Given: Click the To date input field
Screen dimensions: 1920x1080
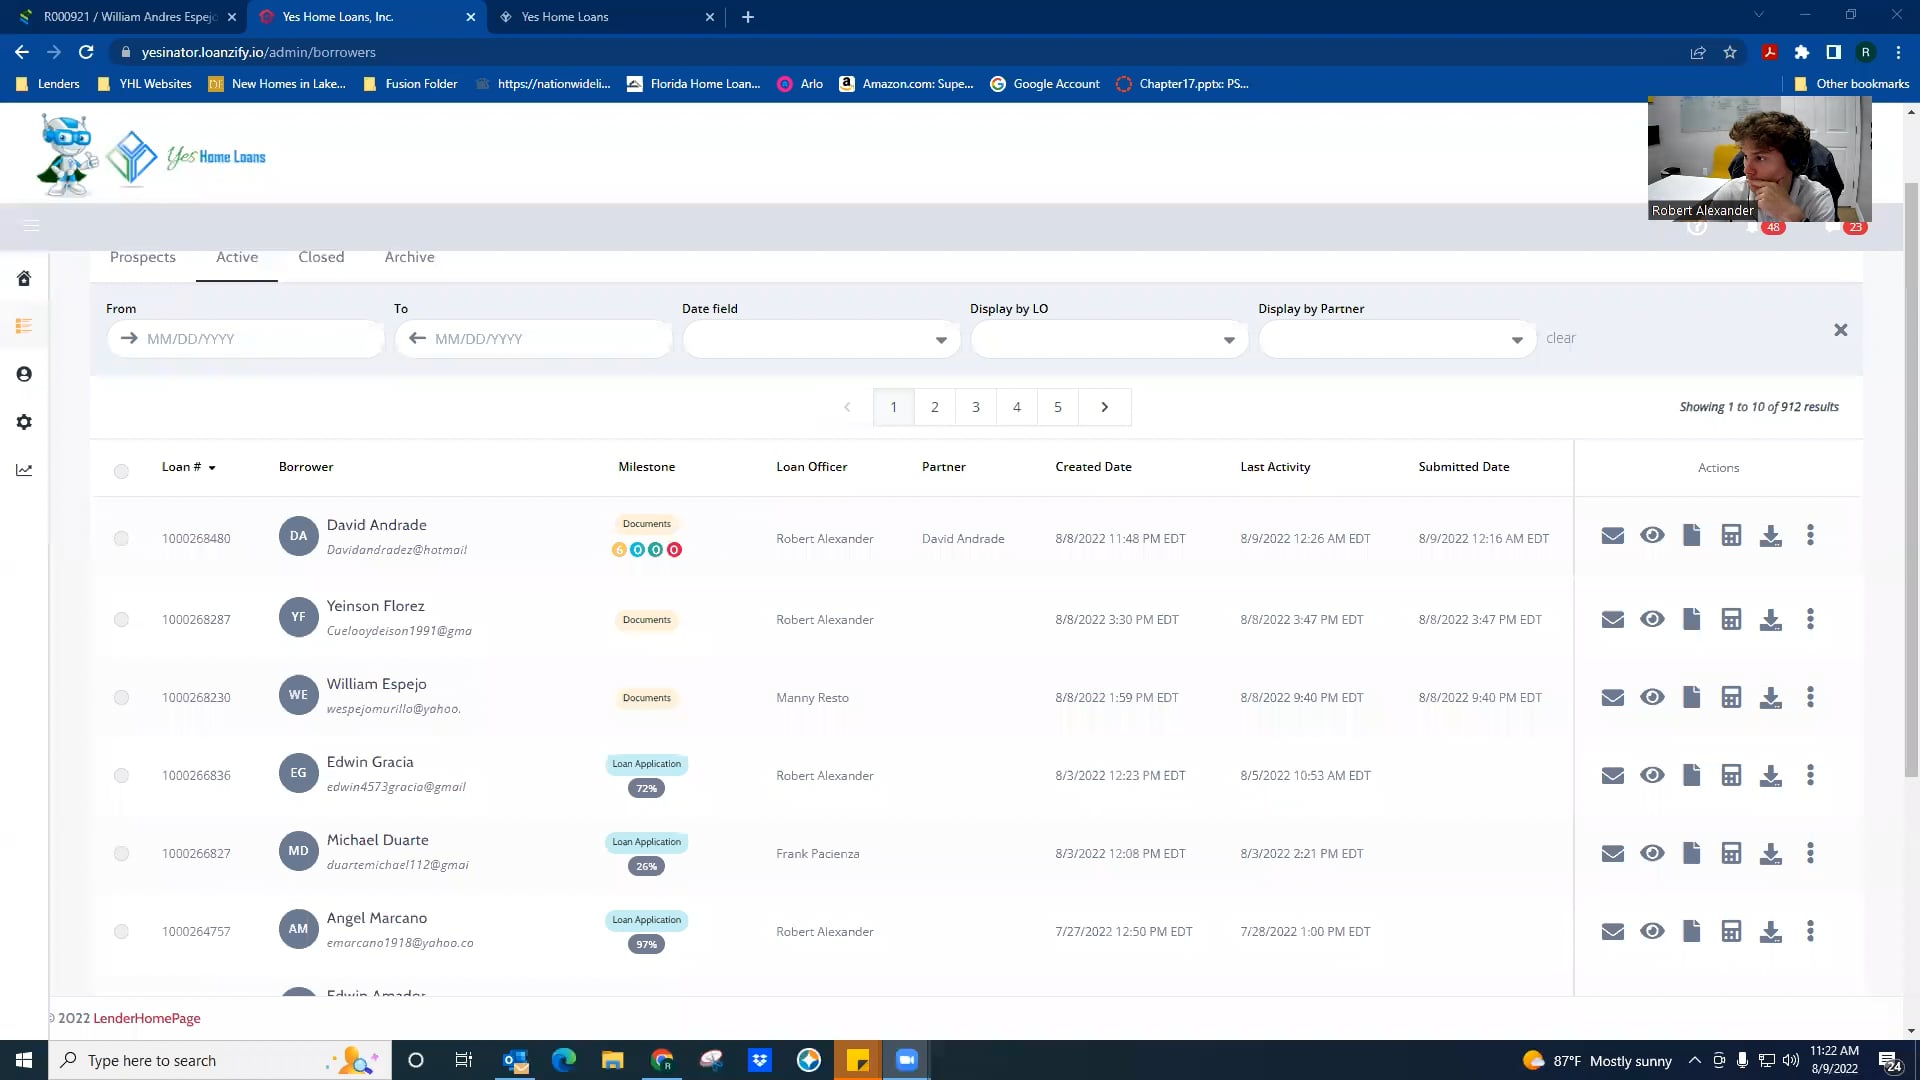Looking at the screenshot, I should pyautogui.click(x=533, y=339).
